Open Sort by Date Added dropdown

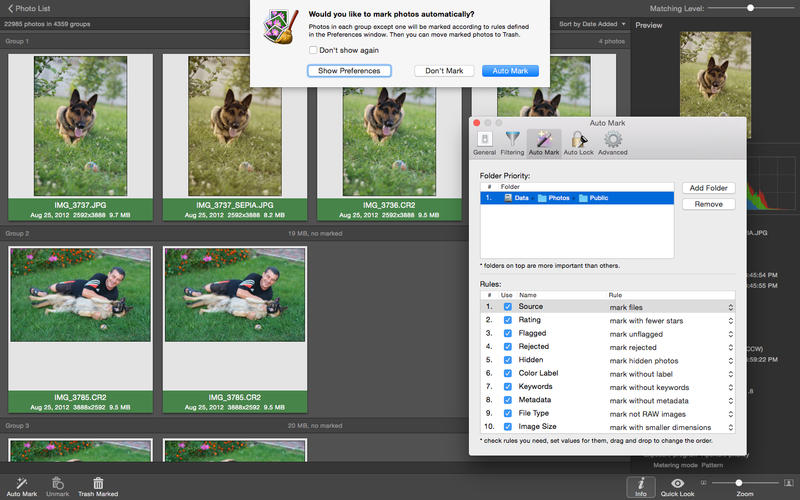pos(592,23)
